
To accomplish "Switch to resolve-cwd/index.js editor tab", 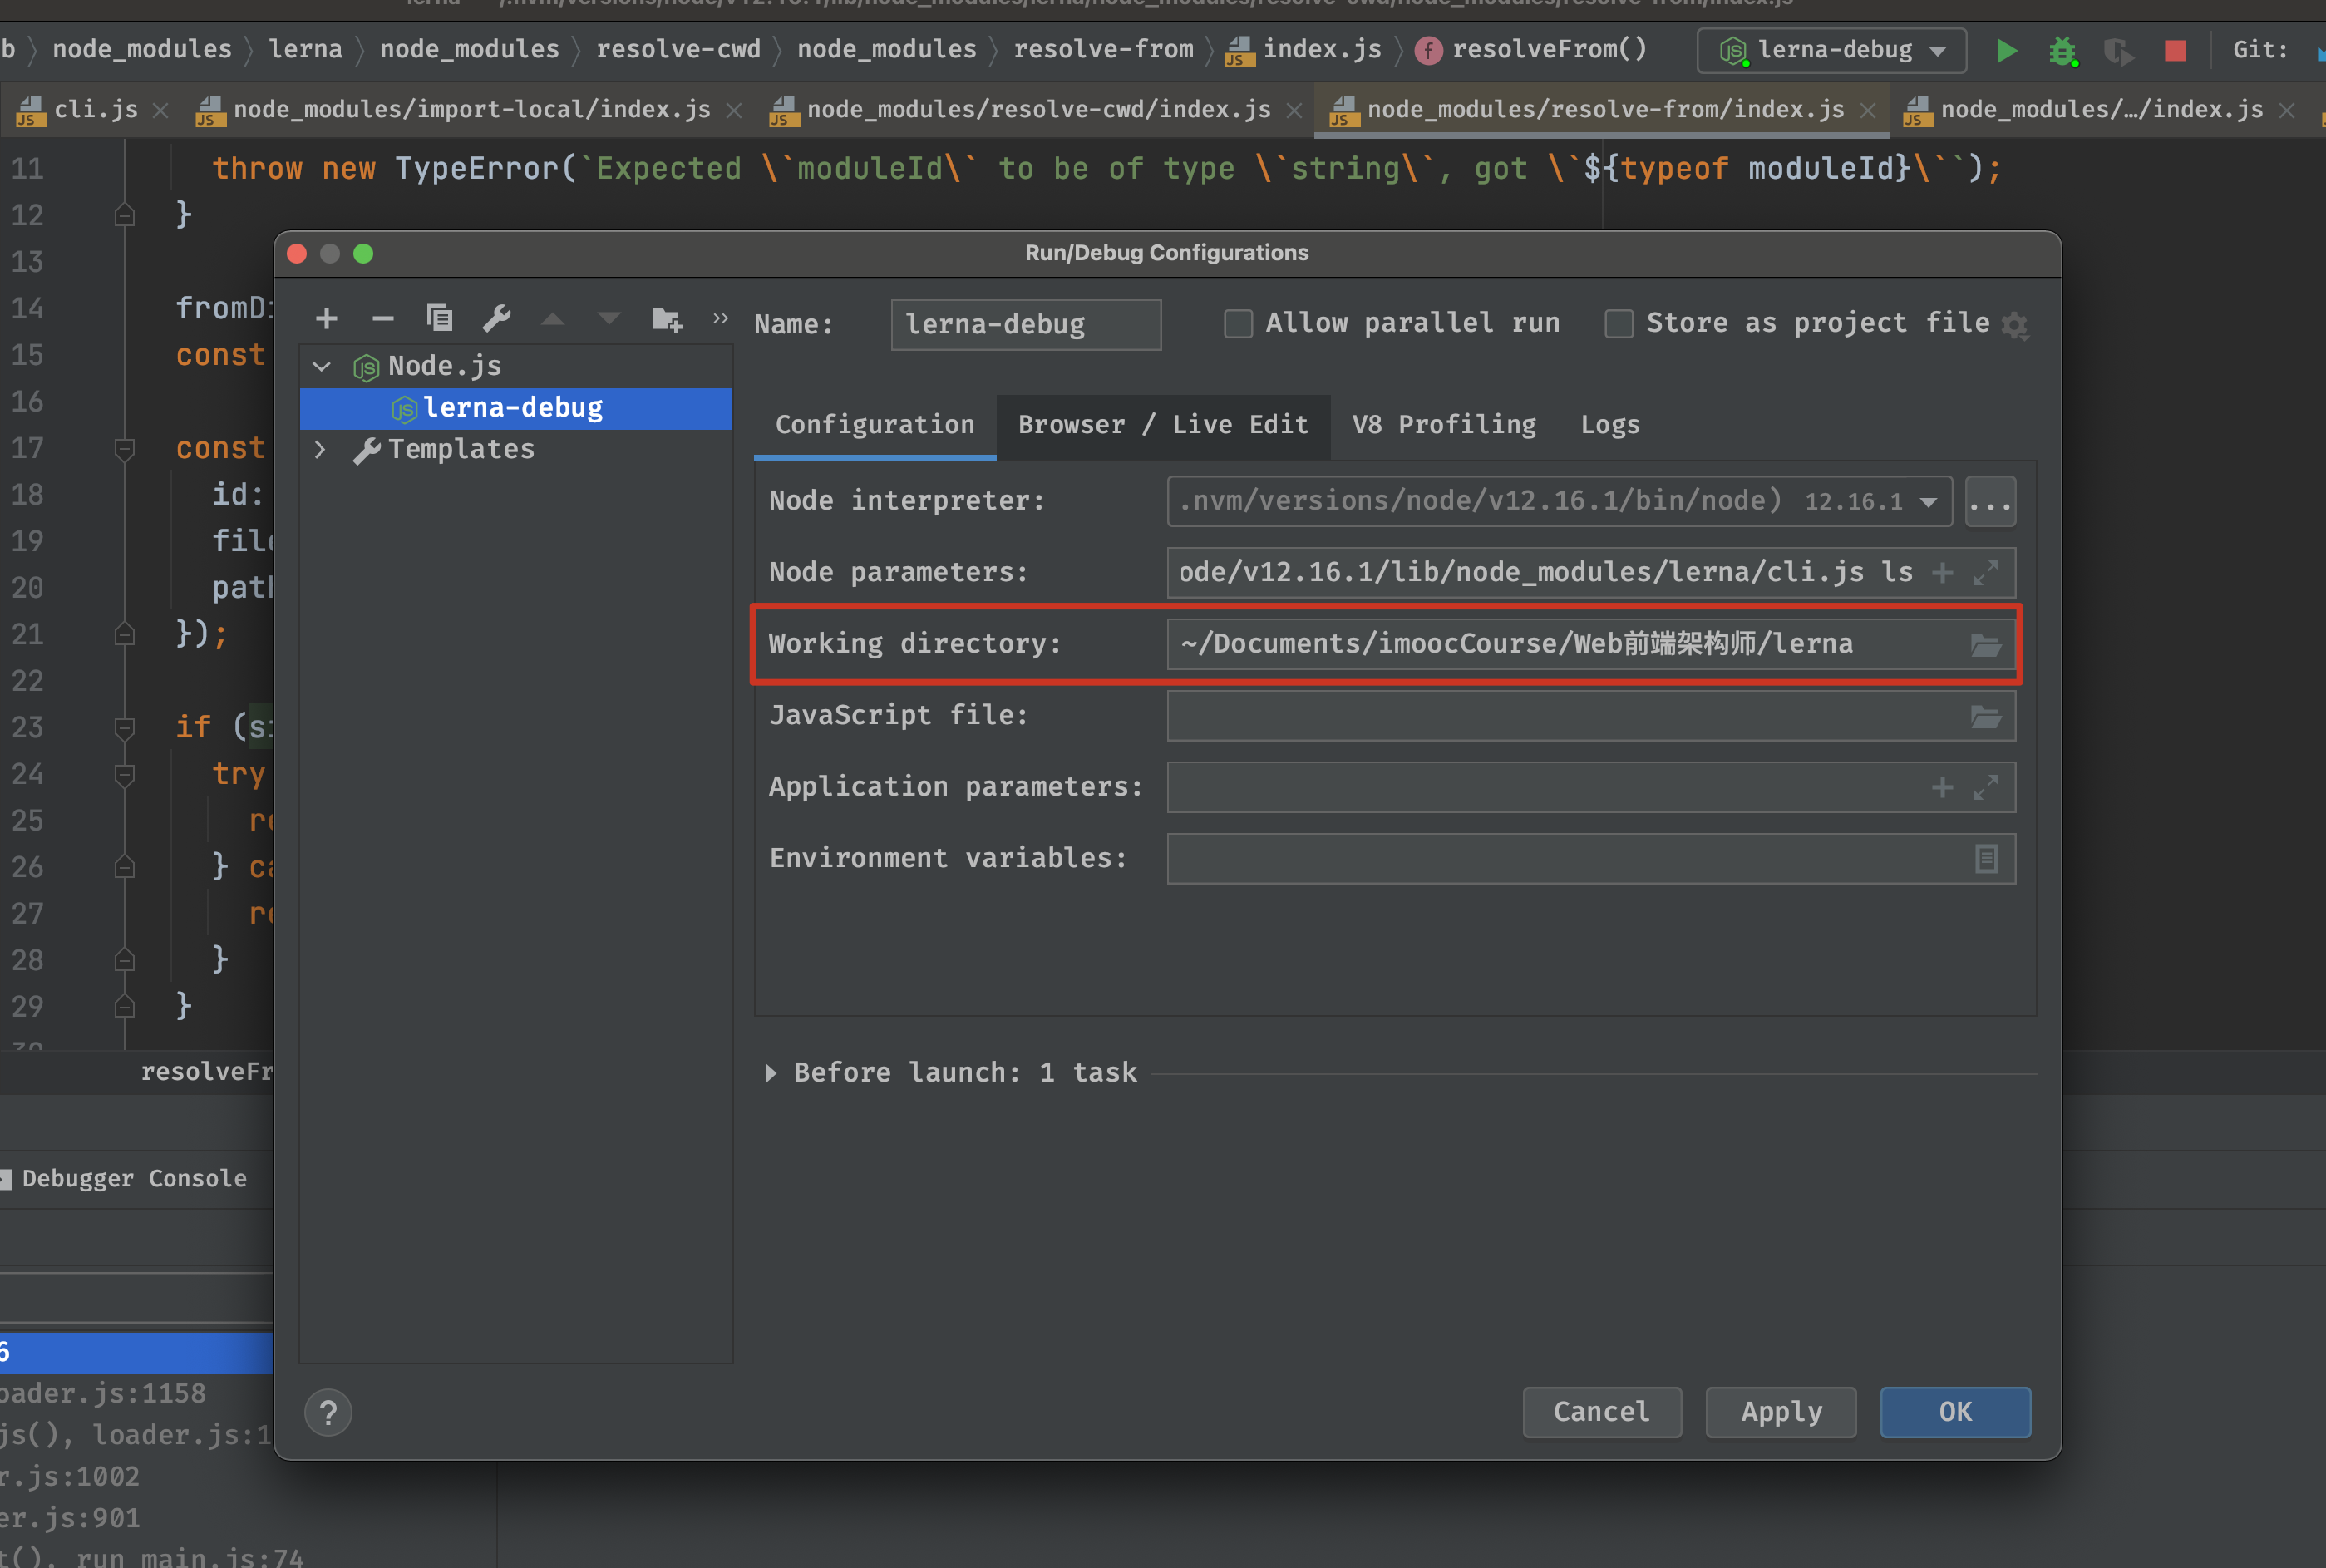I will pos(1038,110).
